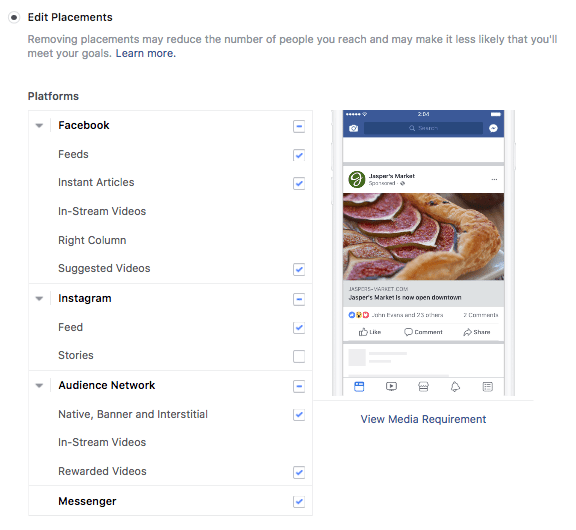Toggle the Messenger placement checkbox
This screenshot has width=576, height=530.
tap(299, 501)
